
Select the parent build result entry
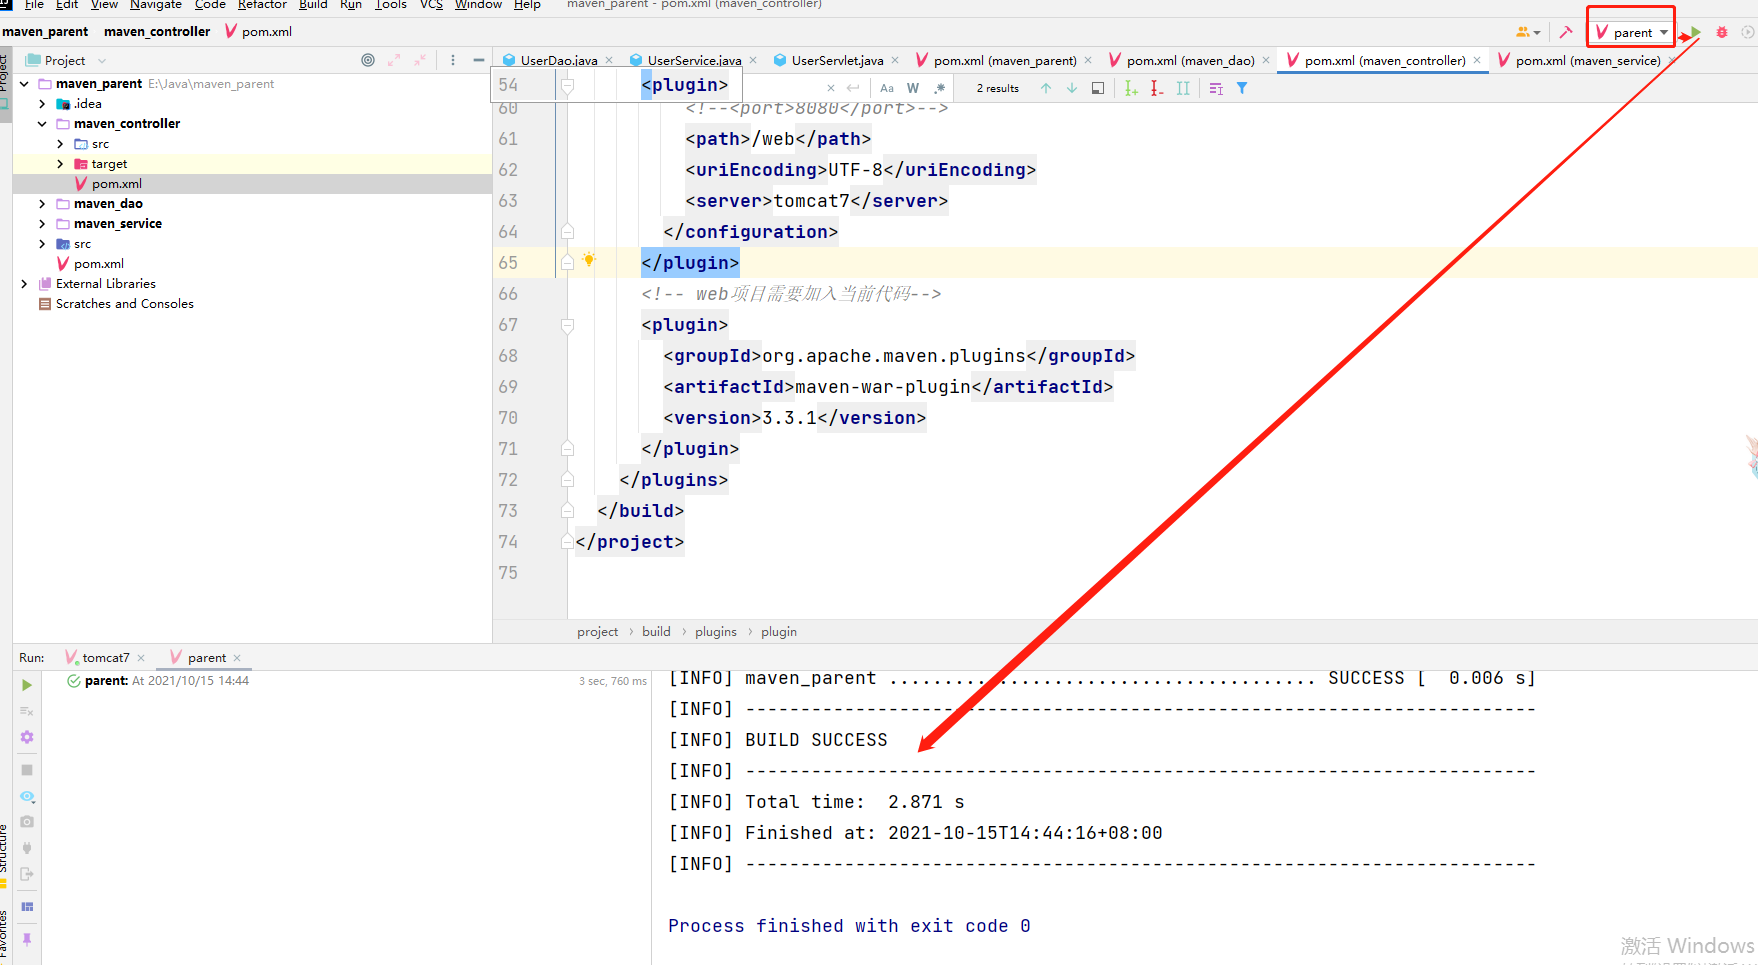click(167, 681)
